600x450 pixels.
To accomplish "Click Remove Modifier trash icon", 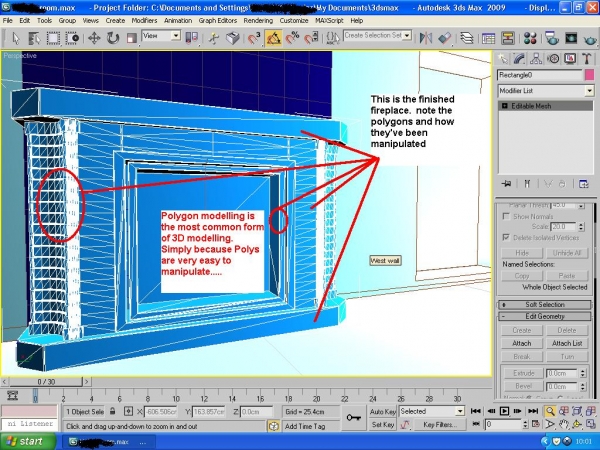I will (x=562, y=184).
